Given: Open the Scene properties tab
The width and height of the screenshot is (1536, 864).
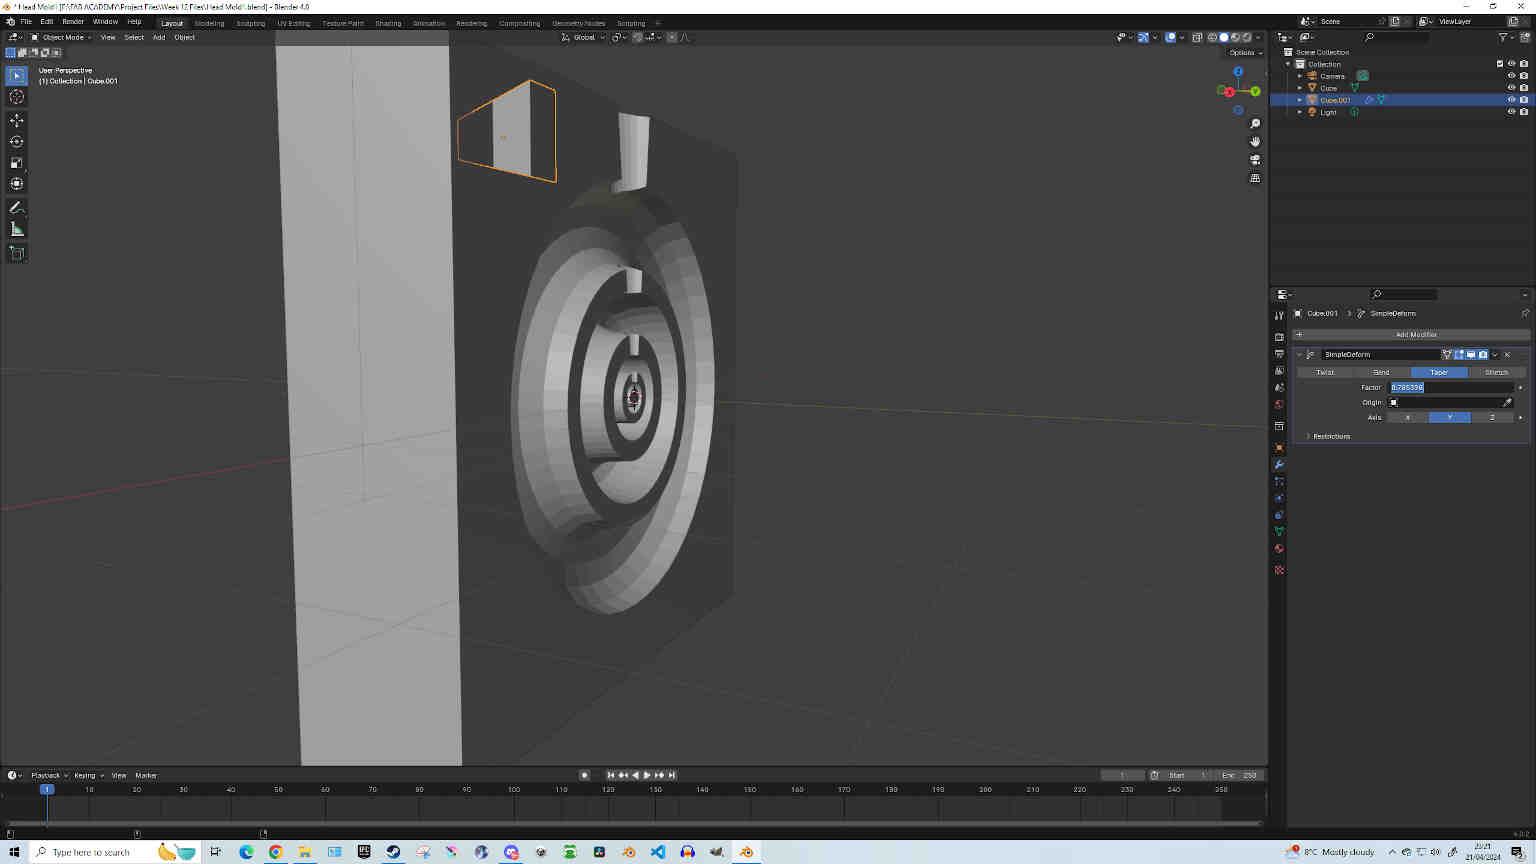Looking at the screenshot, I should click(x=1279, y=388).
